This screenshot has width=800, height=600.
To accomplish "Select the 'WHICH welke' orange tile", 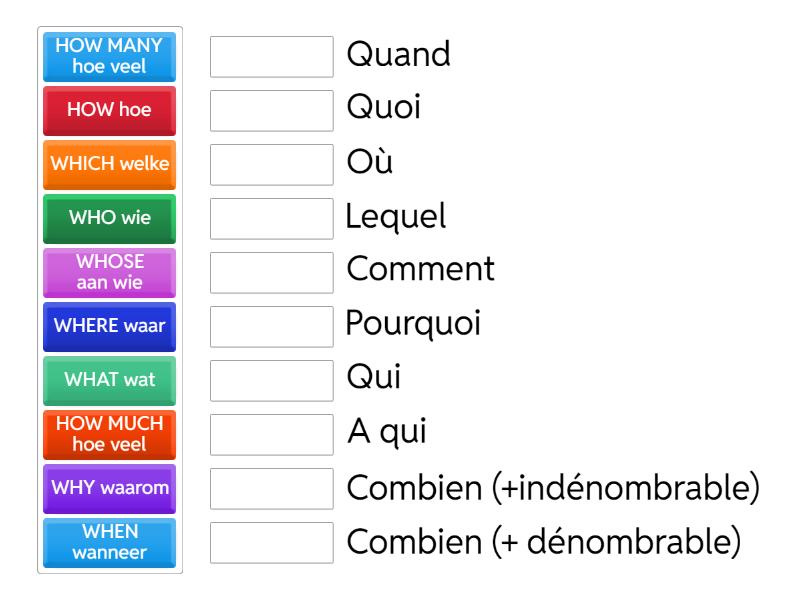I will [109, 165].
